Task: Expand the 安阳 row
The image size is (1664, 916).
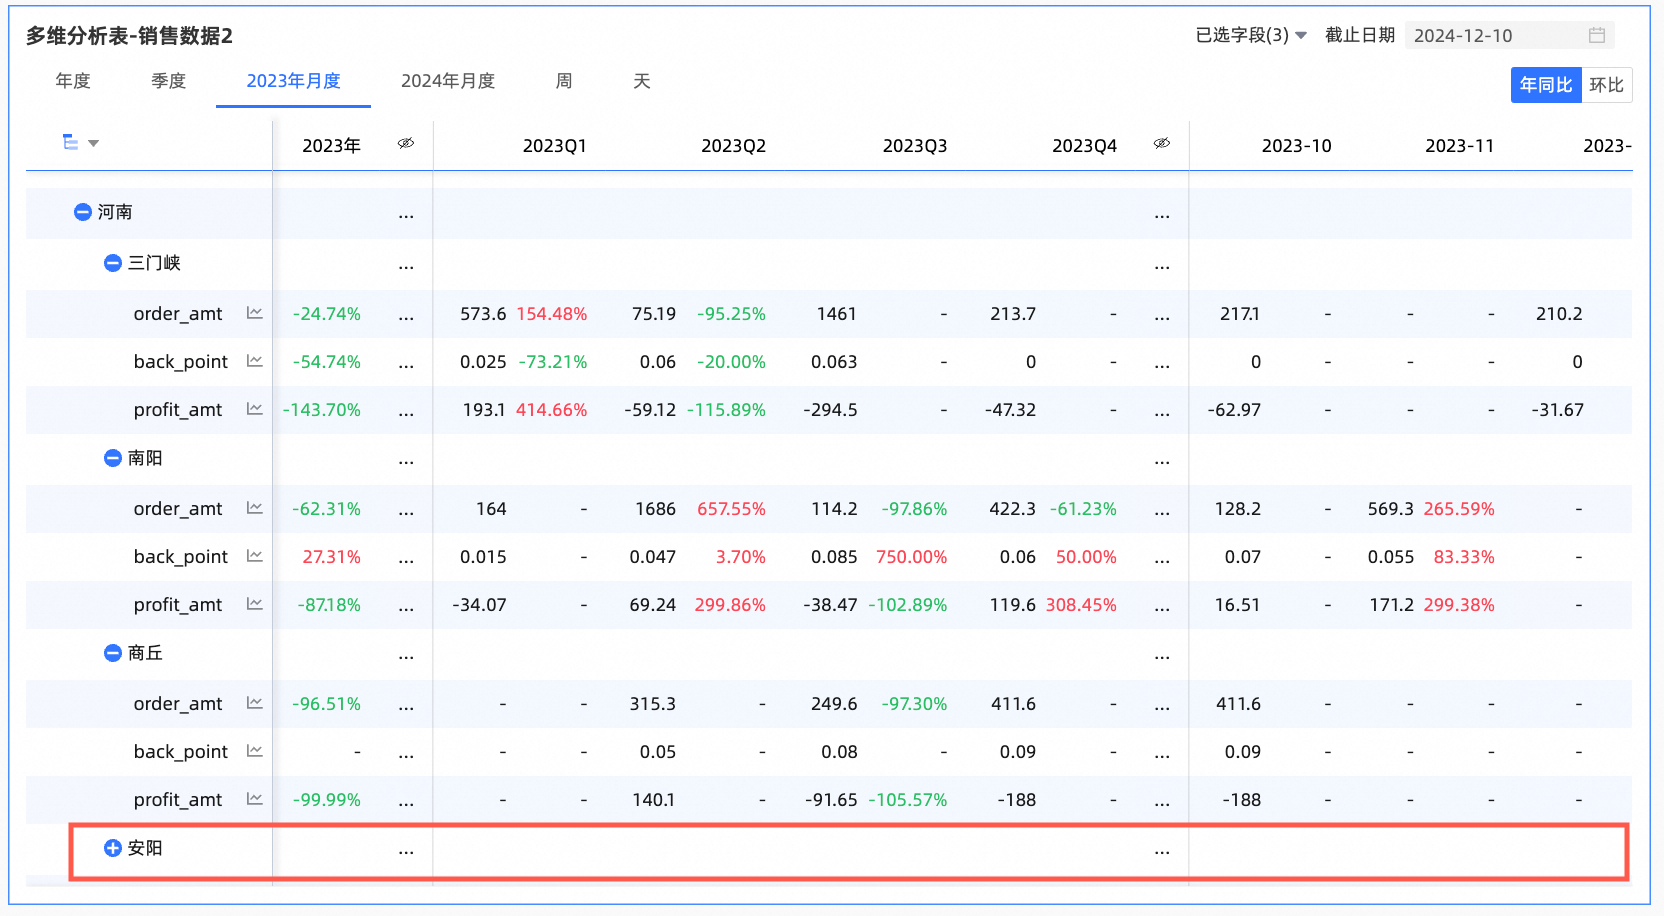Action: pos(113,848)
